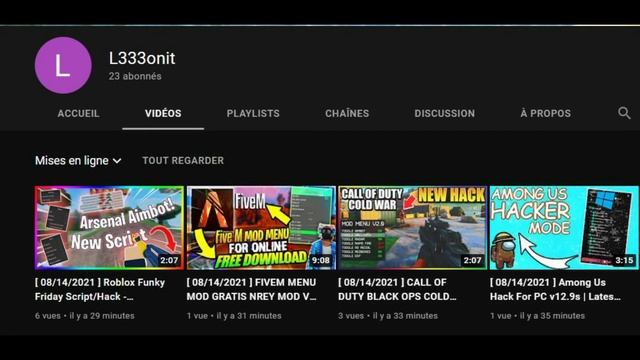This screenshot has width=640, height=360.
Task: Switch to the À PROPOS tab
Action: (x=546, y=113)
